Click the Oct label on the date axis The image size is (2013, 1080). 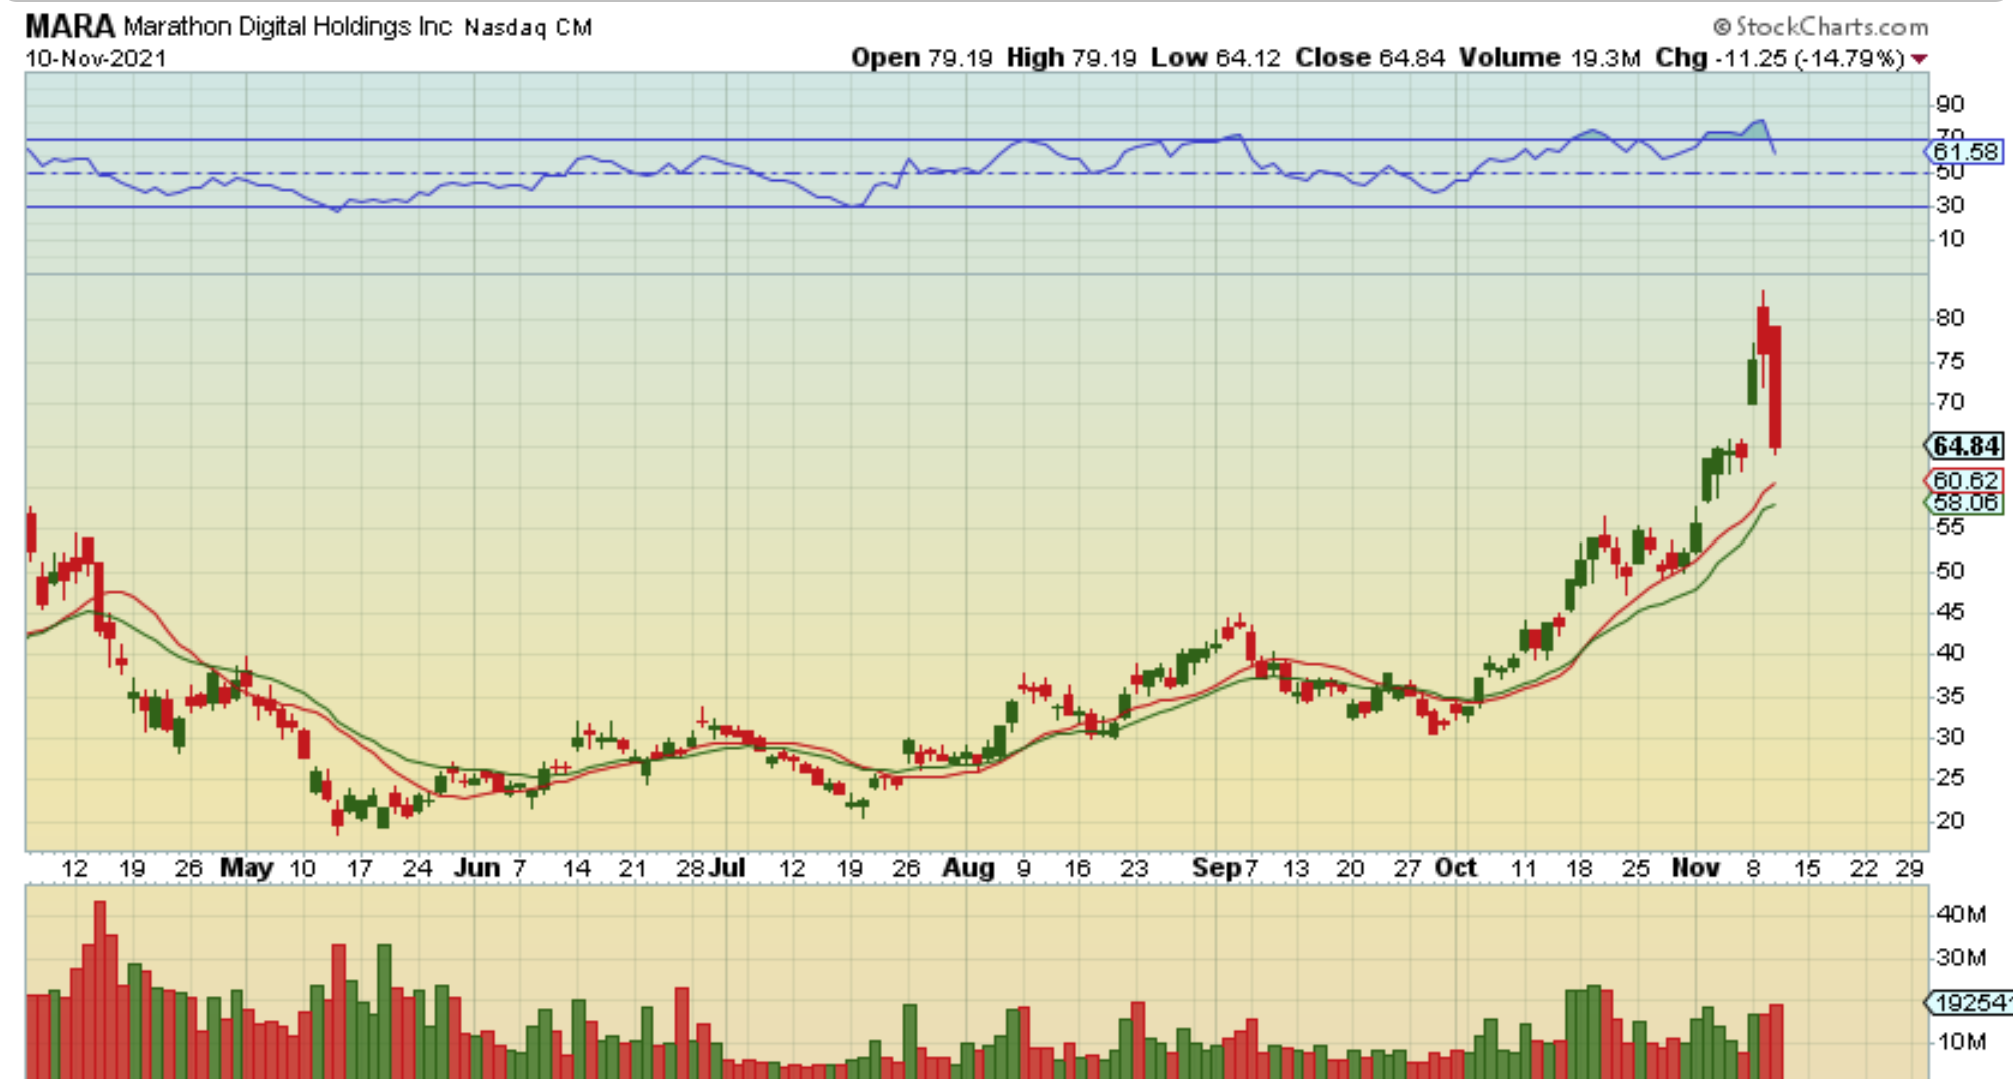point(1455,867)
